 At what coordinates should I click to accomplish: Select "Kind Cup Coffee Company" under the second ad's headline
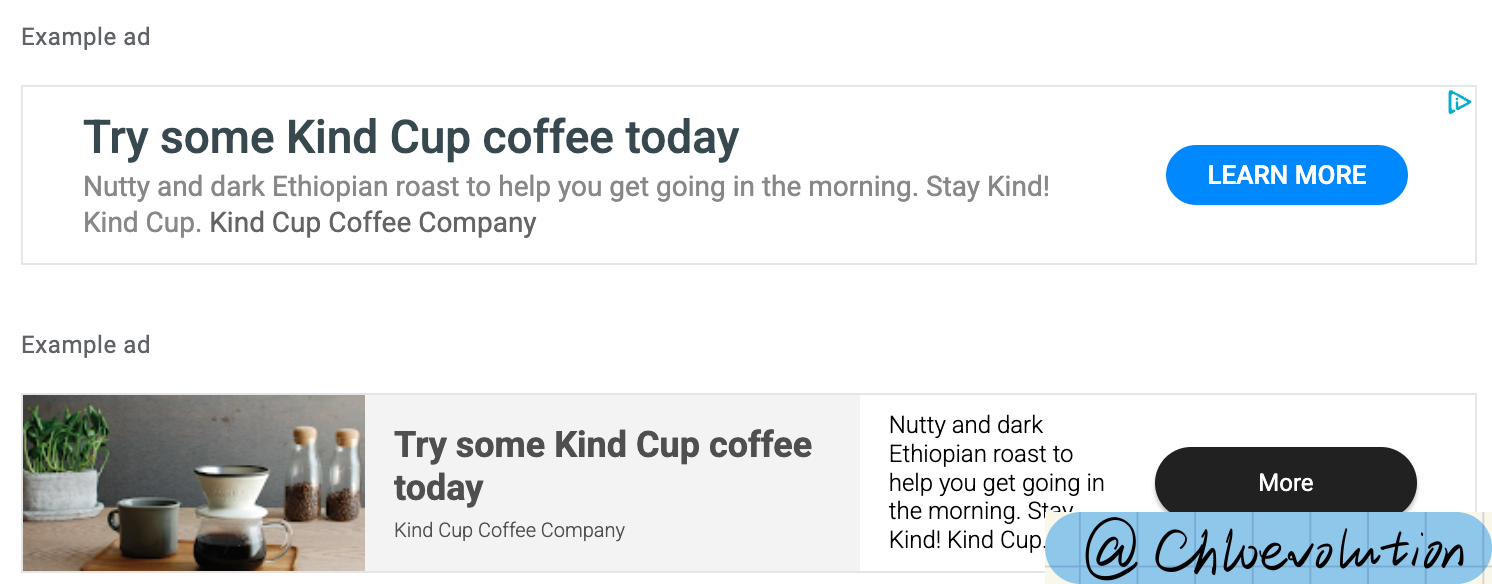click(x=509, y=530)
